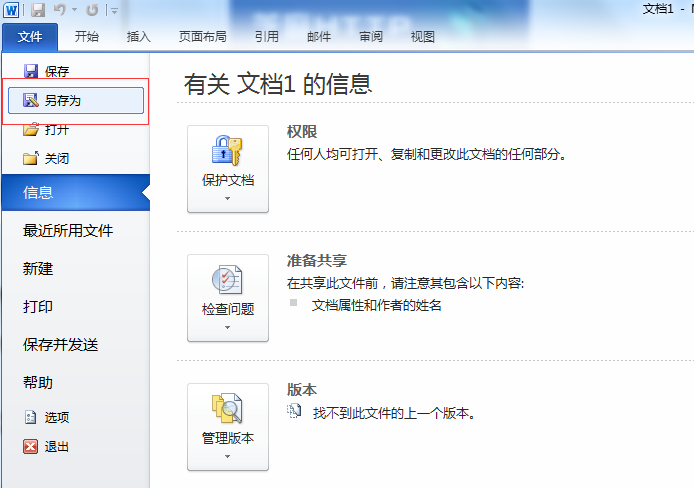This screenshot has width=694, height=488.
Task: Click 打开 with the folder icon
Action: (58, 129)
